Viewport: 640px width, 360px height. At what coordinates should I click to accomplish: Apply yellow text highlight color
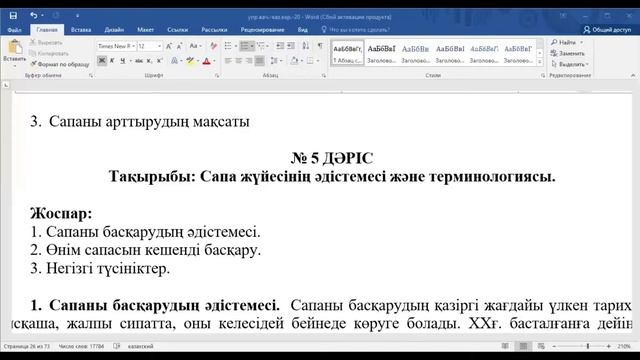(190, 61)
